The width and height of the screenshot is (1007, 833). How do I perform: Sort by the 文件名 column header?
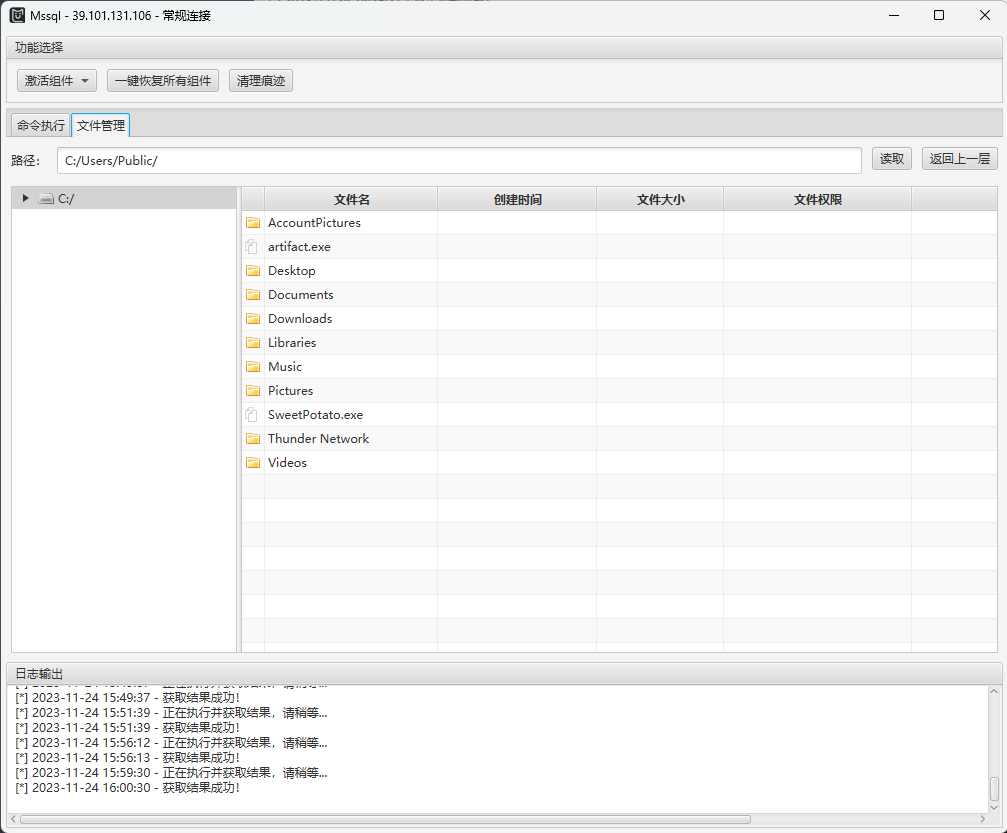click(x=351, y=199)
